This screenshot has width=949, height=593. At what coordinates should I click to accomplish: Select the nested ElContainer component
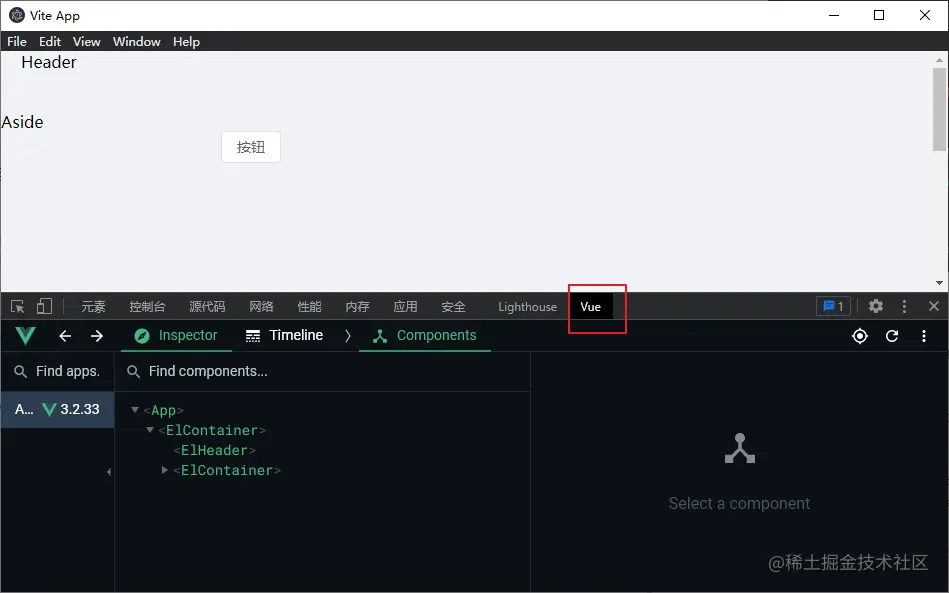(227, 470)
